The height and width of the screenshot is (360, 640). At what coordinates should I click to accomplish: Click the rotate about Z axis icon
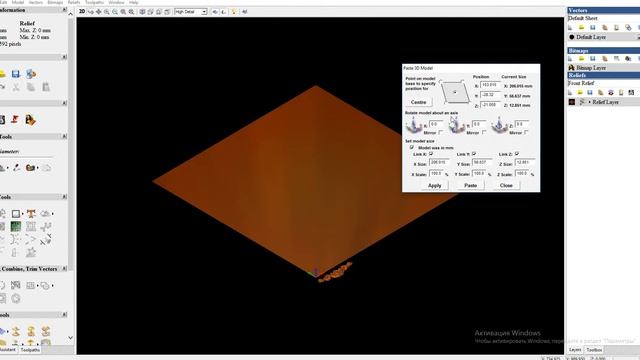(499, 125)
